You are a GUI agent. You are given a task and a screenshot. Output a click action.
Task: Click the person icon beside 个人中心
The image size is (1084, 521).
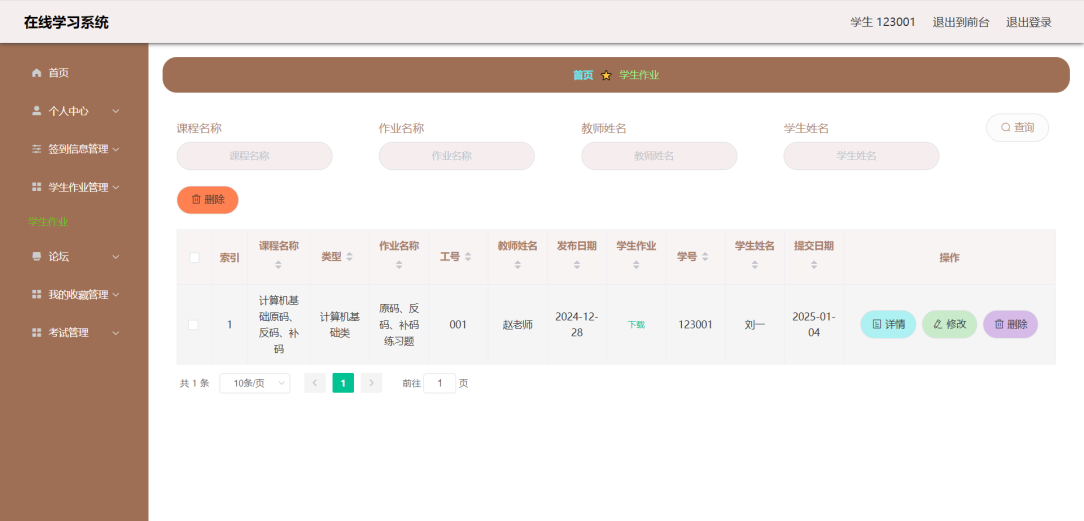coord(37,111)
